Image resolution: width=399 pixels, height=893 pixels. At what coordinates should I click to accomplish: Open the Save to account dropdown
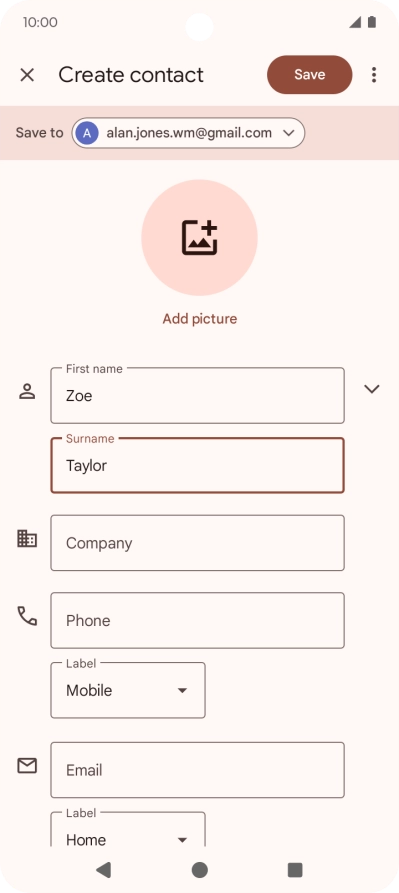[x=188, y=133]
